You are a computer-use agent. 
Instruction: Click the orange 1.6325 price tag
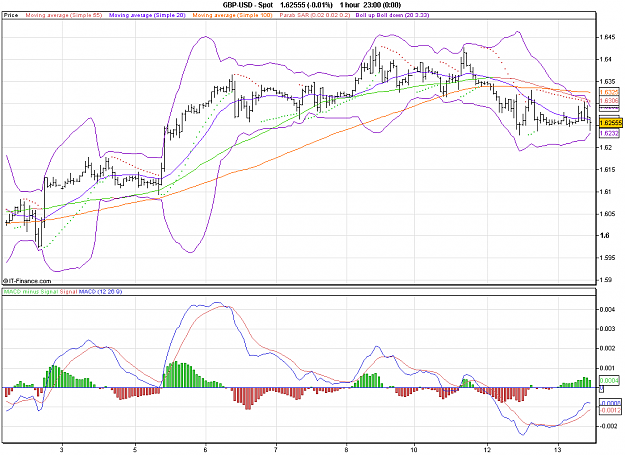click(609, 92)
